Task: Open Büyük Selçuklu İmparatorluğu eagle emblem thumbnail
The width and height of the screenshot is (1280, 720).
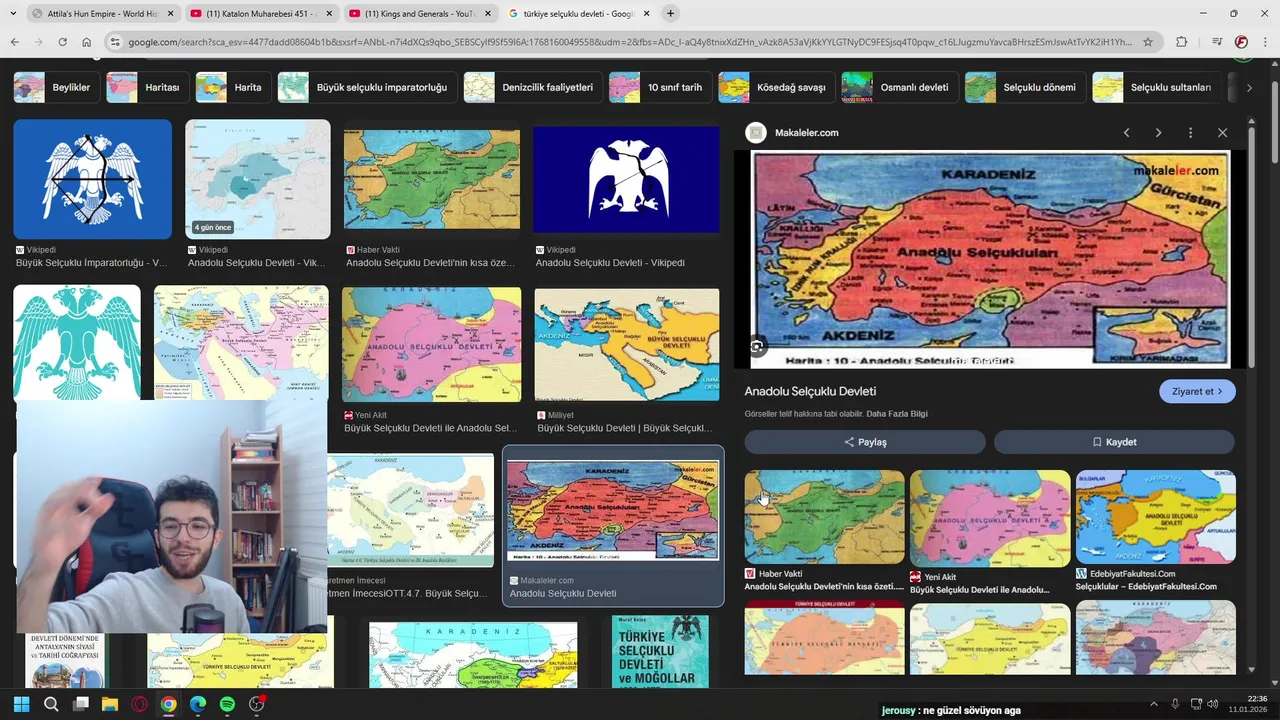Action: click(x=92, y=180)
